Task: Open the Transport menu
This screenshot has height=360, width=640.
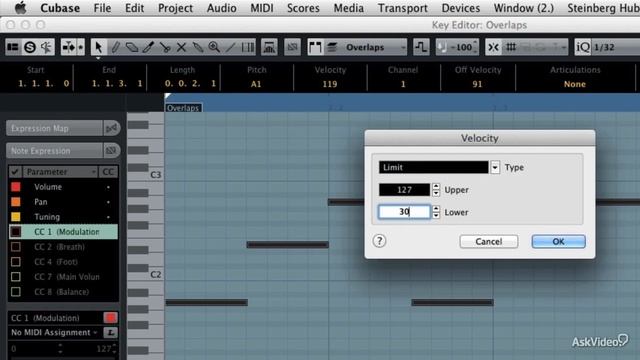Action: (x=403, y=8)
